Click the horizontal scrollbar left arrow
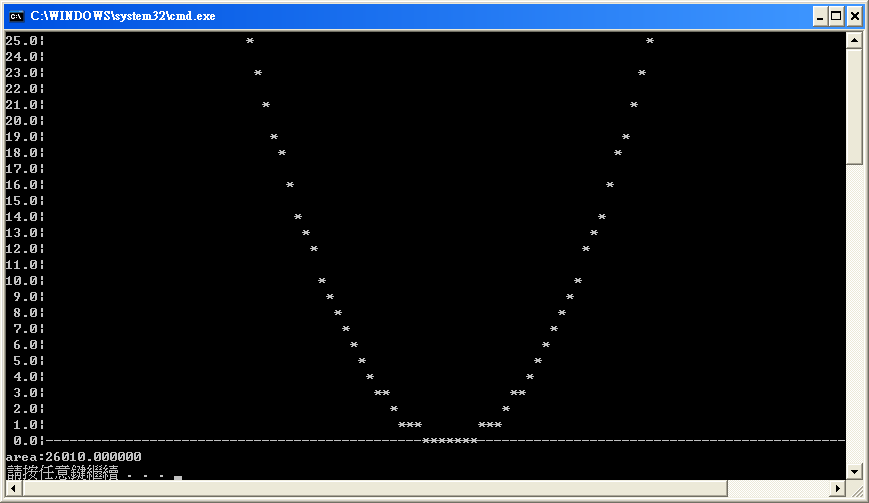This screenshot has width=869, height=503. point(14,489)
